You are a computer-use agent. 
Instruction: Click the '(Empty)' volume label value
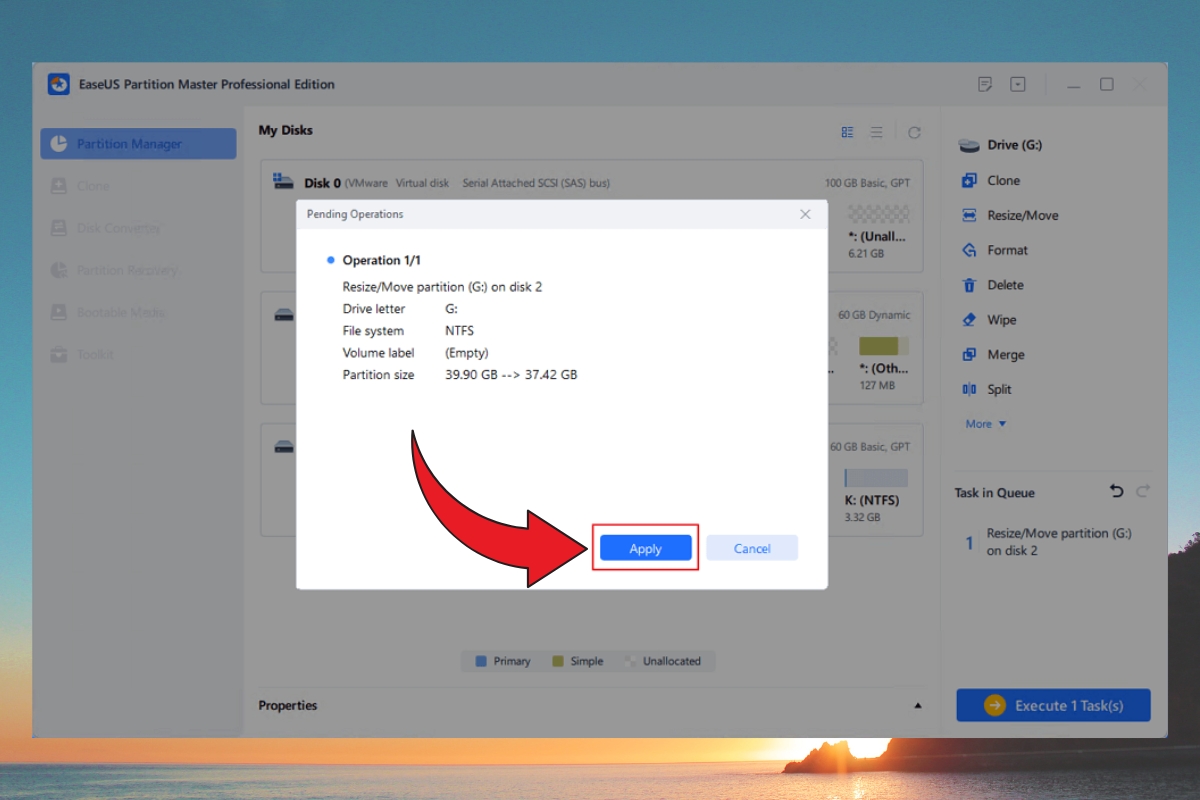pos(467,353)
